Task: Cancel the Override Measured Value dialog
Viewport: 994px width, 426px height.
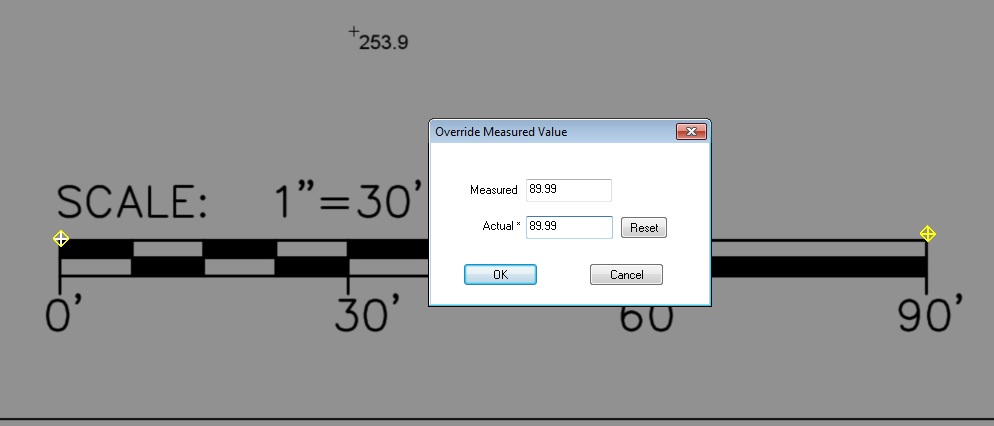Action: 626,274
